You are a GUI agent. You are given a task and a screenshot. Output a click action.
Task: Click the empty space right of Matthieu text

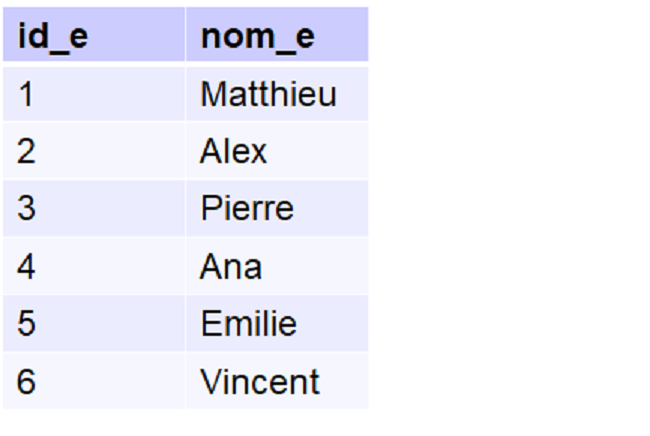pyautogui.click(x=352, y=94)
